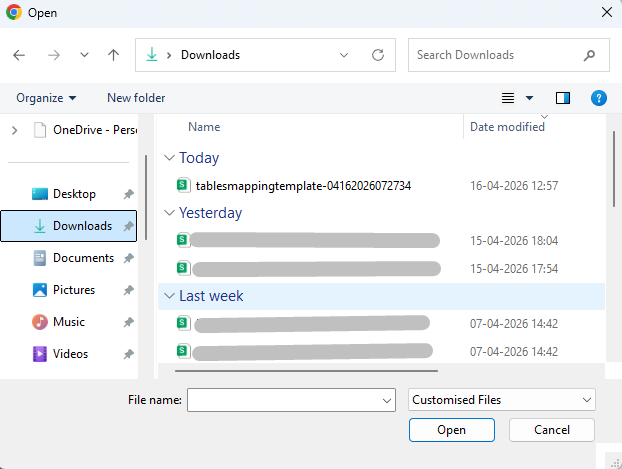Select file modified 15-04-2026 17:54
Image resolution: width=622 pixels, height=469 pixels.
[381, 269]
